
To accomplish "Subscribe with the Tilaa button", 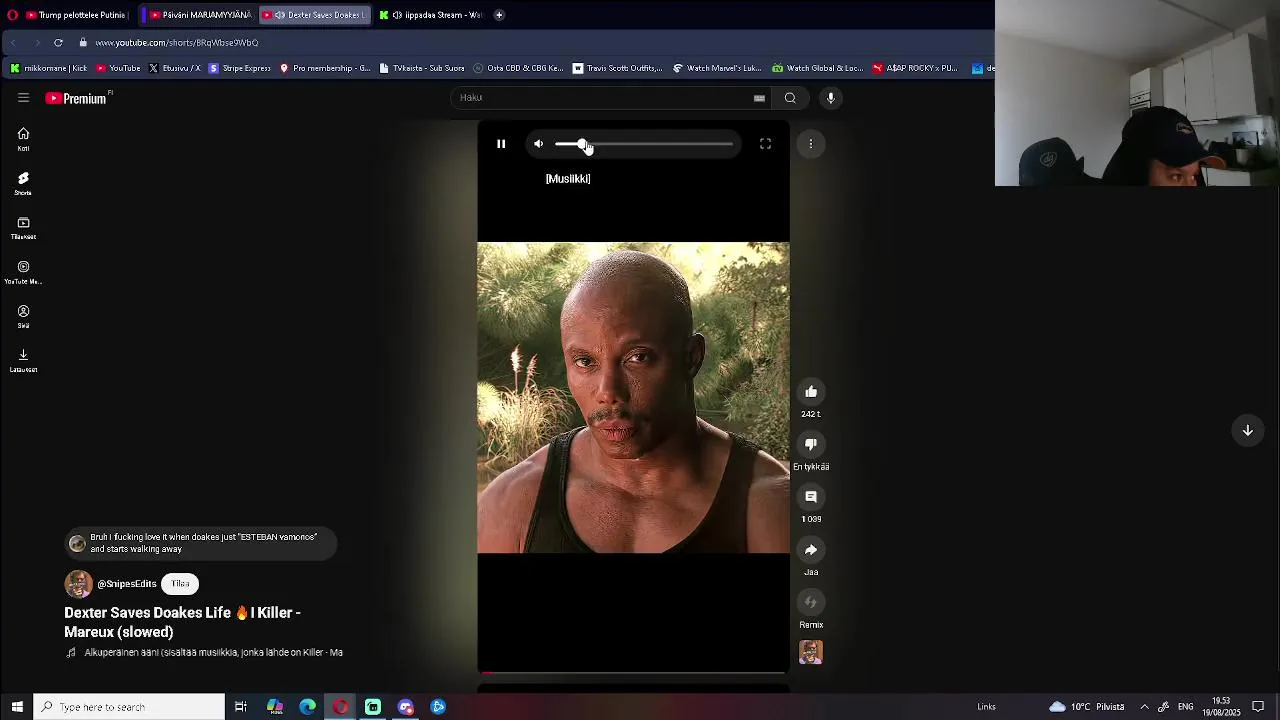I will [180, 584].
